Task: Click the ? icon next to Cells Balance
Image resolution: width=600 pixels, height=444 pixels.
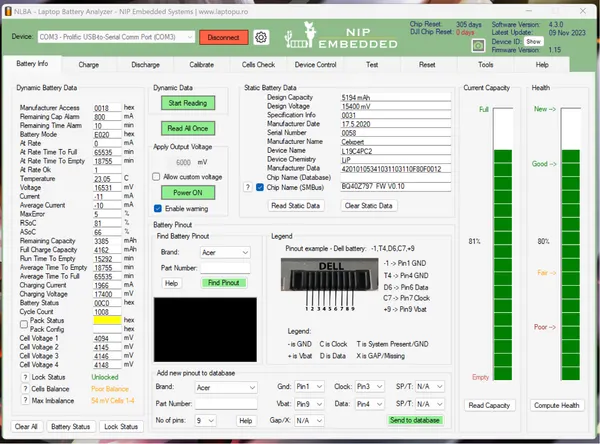Action: pyautogui.click(x=24, y=390)
